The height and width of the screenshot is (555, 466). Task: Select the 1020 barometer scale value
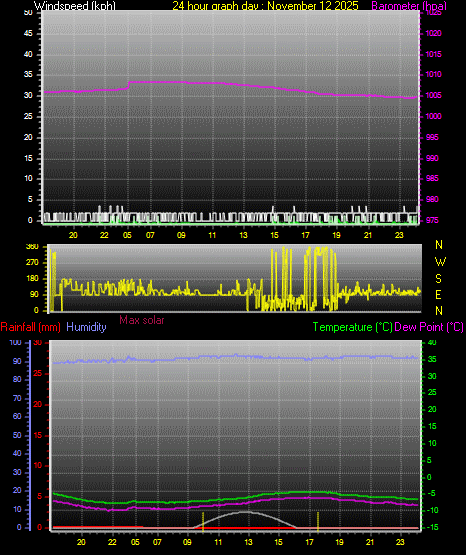433,33
